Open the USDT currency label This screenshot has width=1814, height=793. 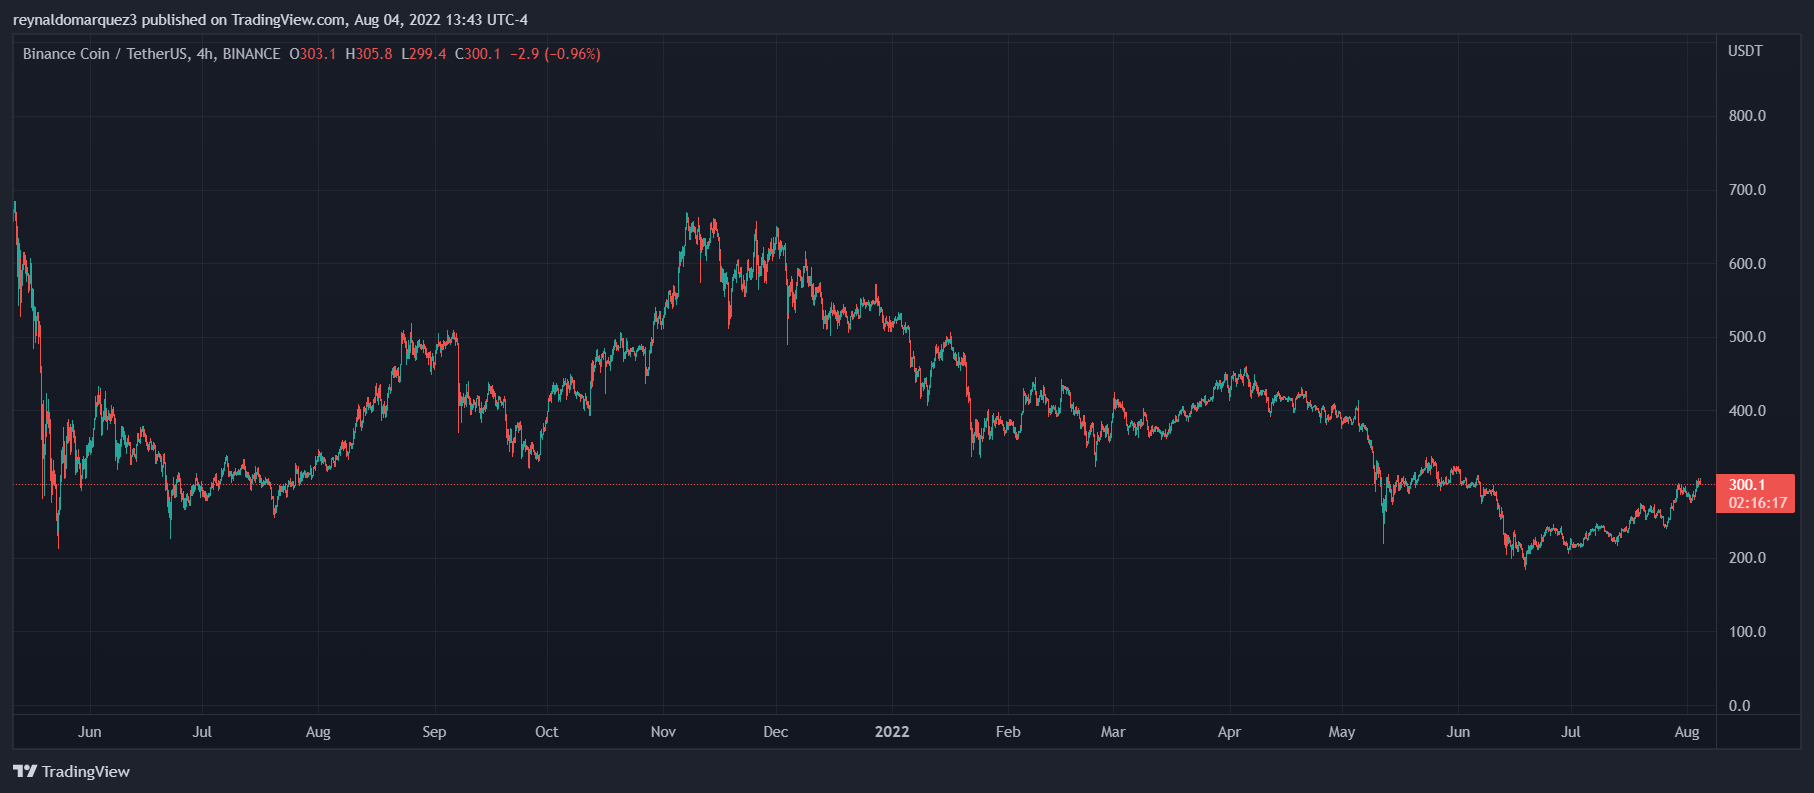tap(1745, 51)
